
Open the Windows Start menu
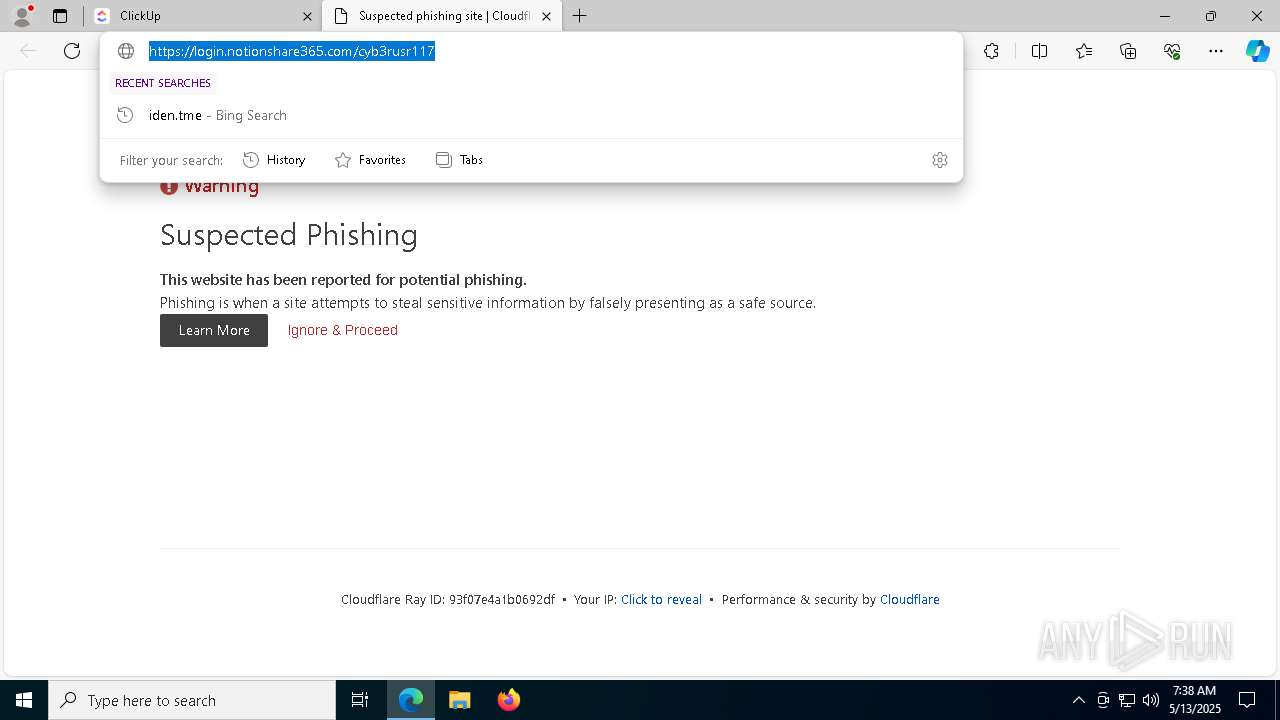[24, 700]
